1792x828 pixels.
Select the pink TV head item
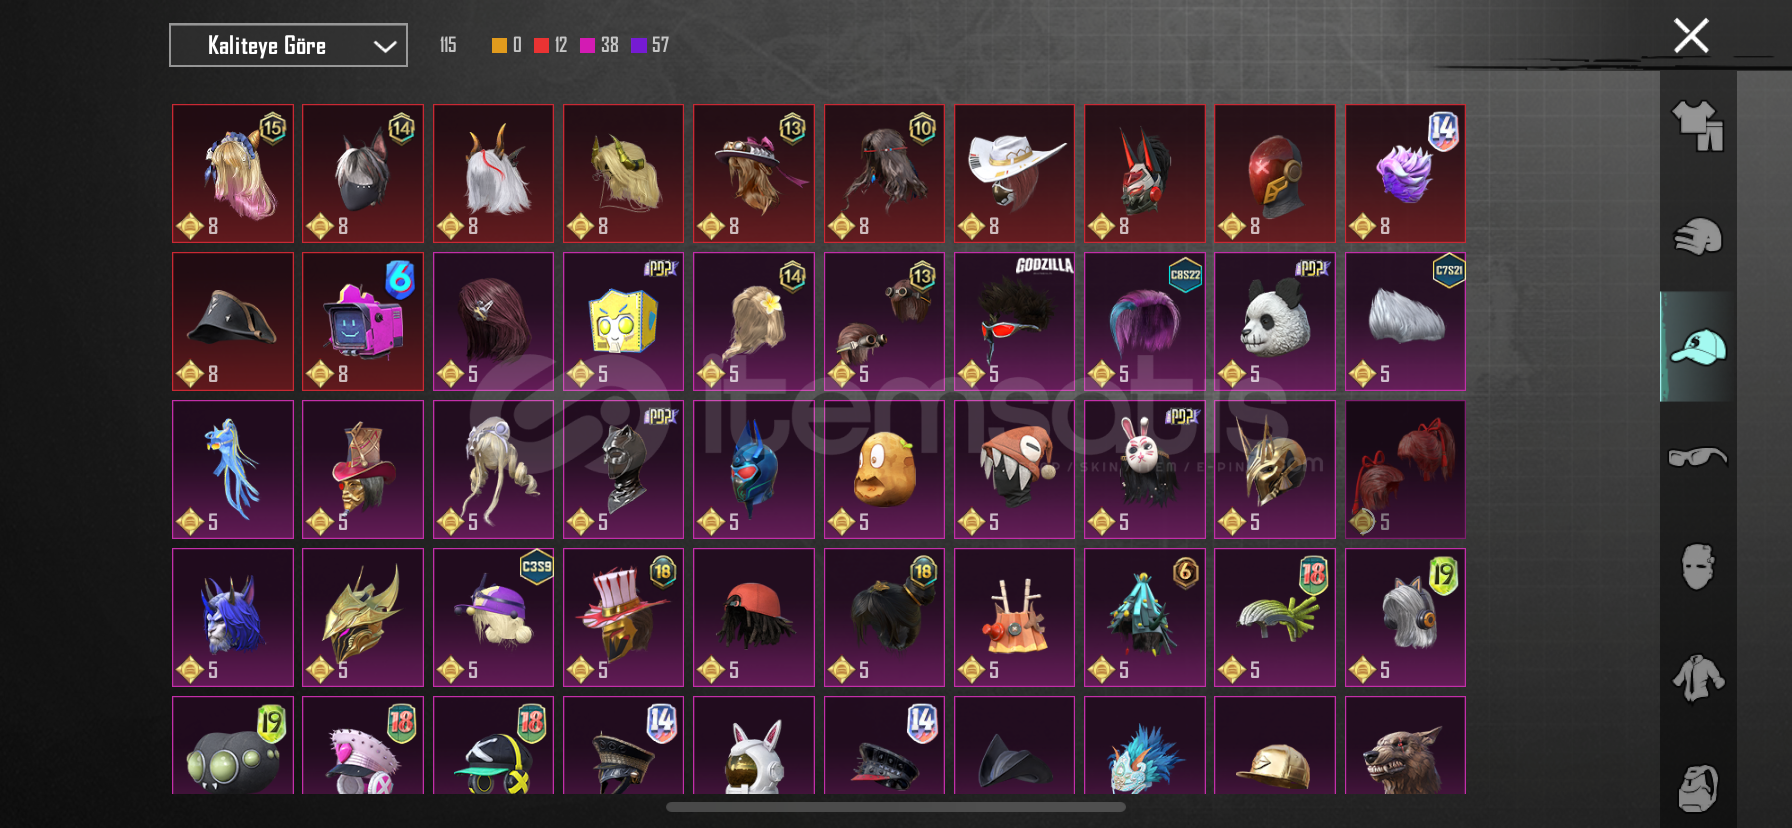coord(363,321)
